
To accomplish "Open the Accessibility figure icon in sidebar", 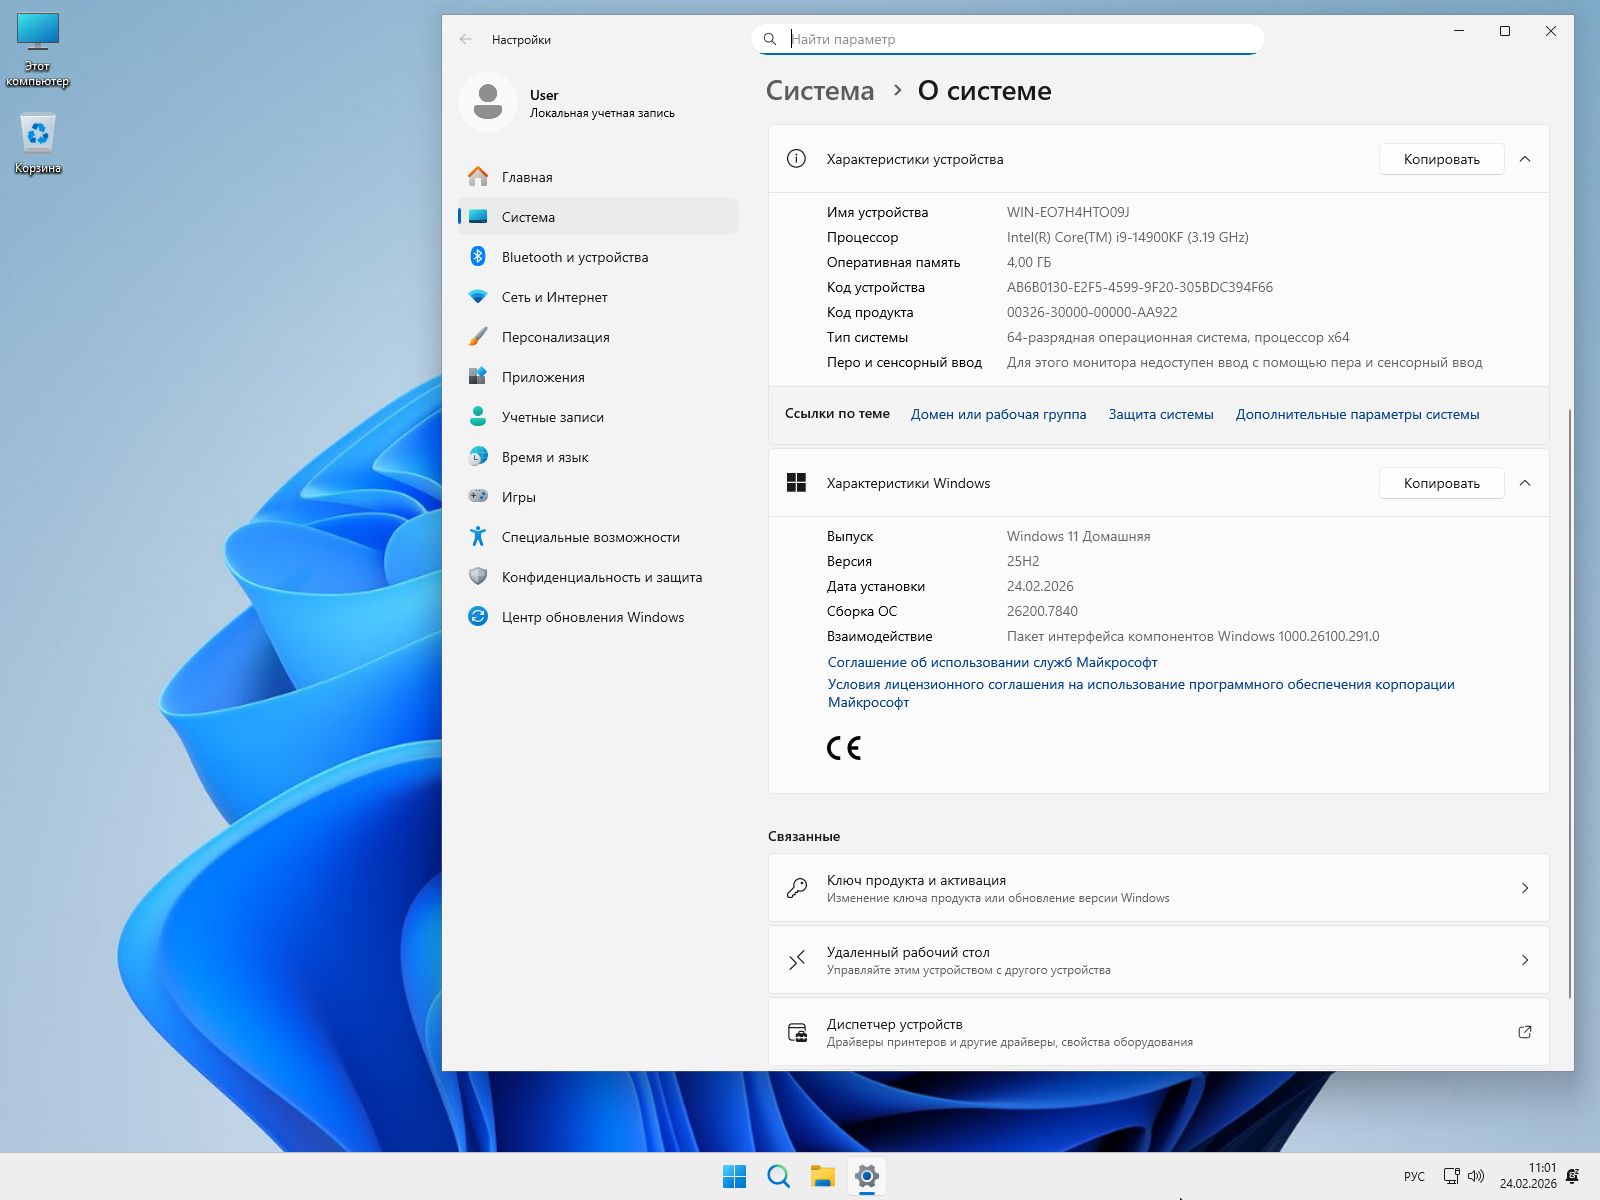I will (x=478, y=537).
